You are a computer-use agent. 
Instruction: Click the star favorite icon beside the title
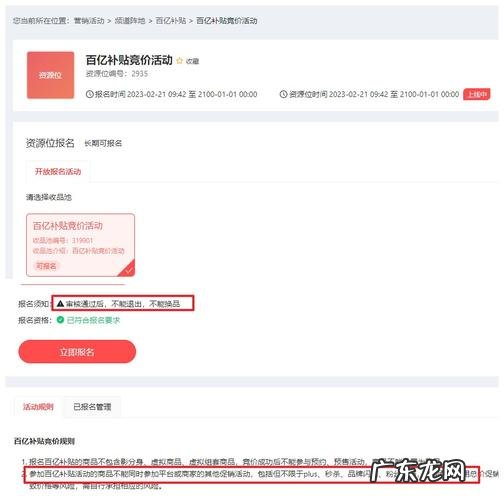click(180, 61)
